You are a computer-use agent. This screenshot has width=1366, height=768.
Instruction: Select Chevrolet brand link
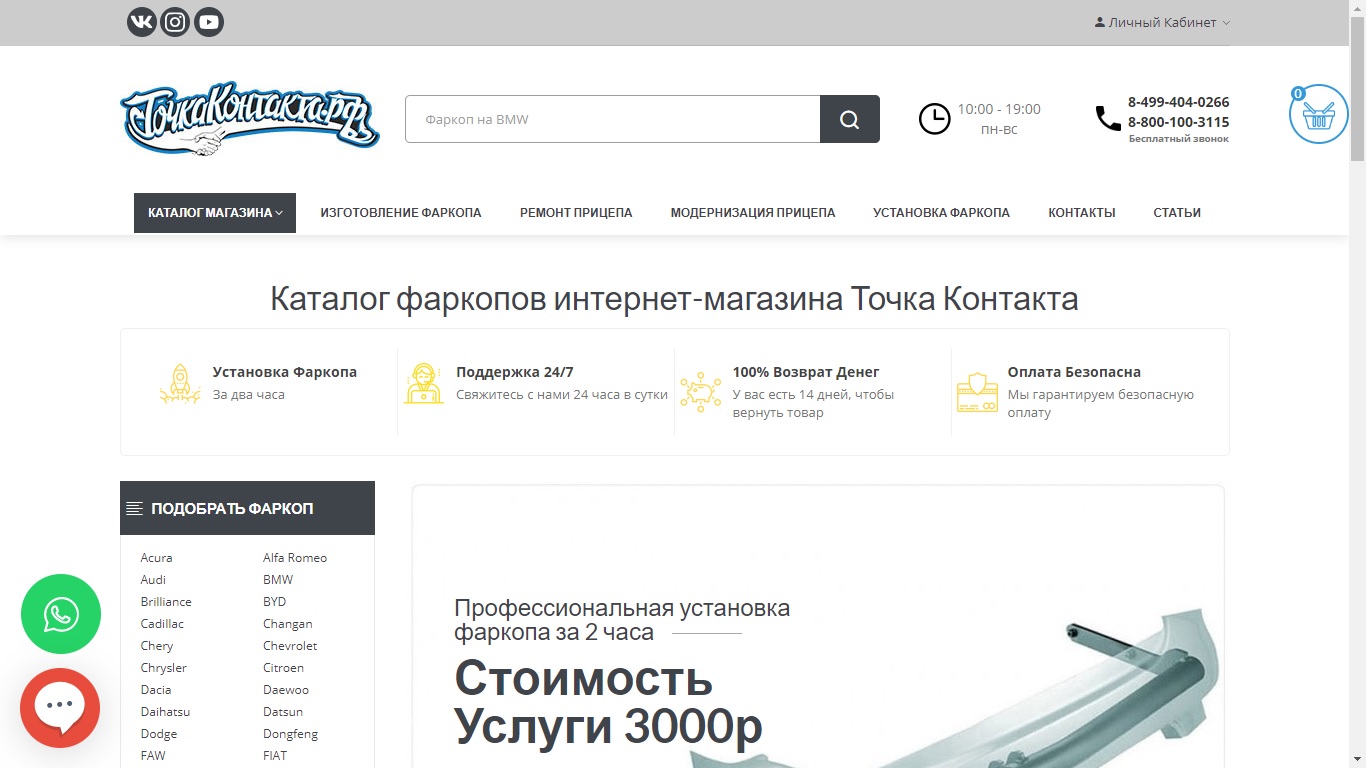290,646
